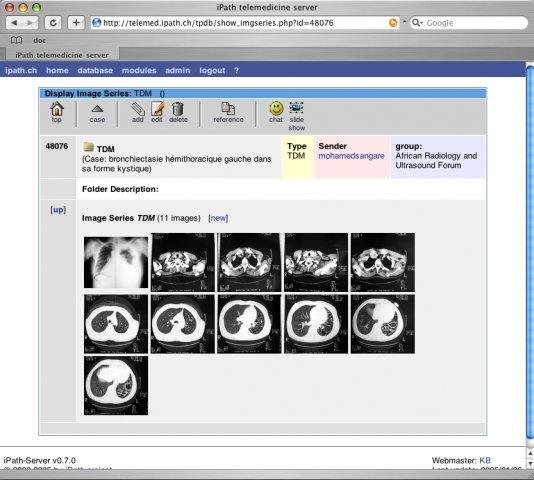534x480 pixels.
Task: Open the ipath.ch menu item
Action: pyautogui.click(x=21, y=71)
